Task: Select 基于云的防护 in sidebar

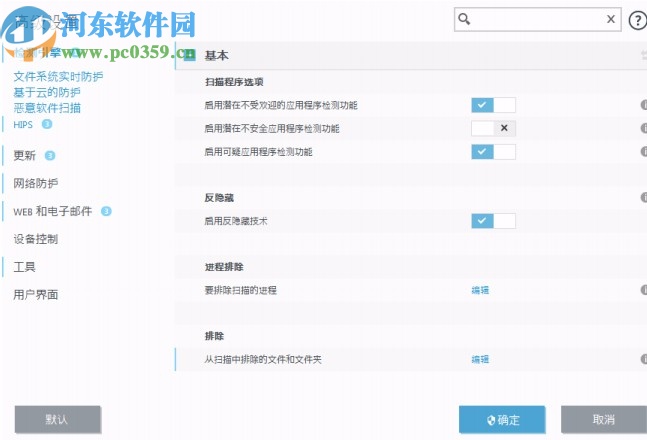Action: (x=47, y=92)
